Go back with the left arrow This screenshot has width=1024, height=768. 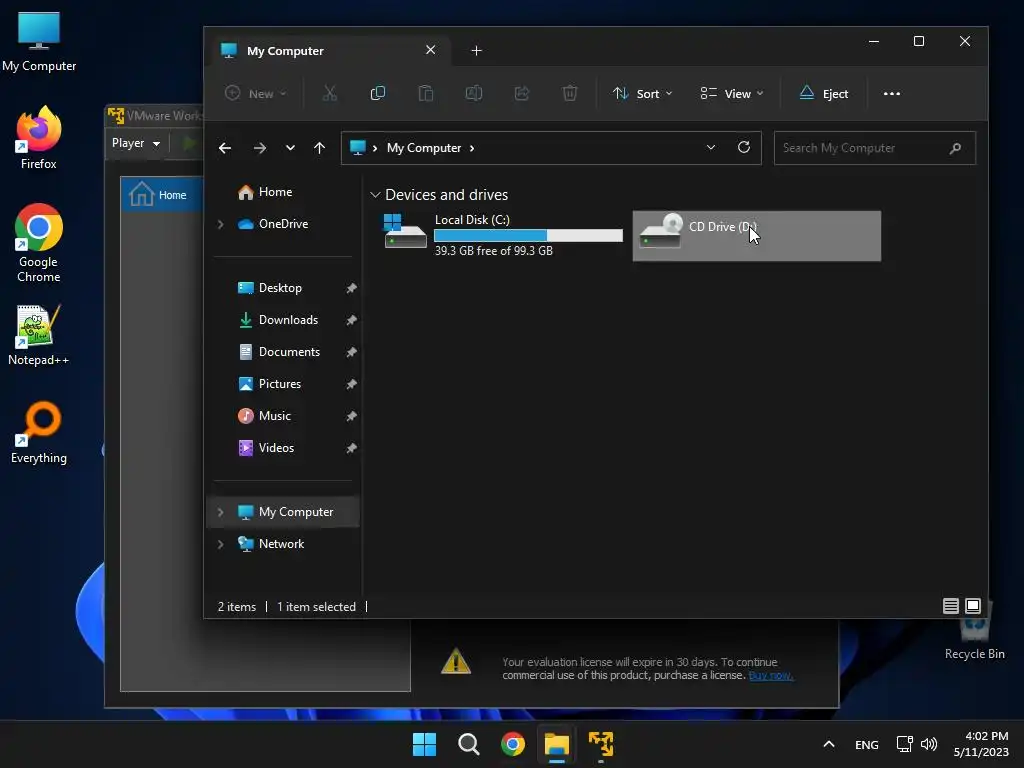tap(225, 148)
